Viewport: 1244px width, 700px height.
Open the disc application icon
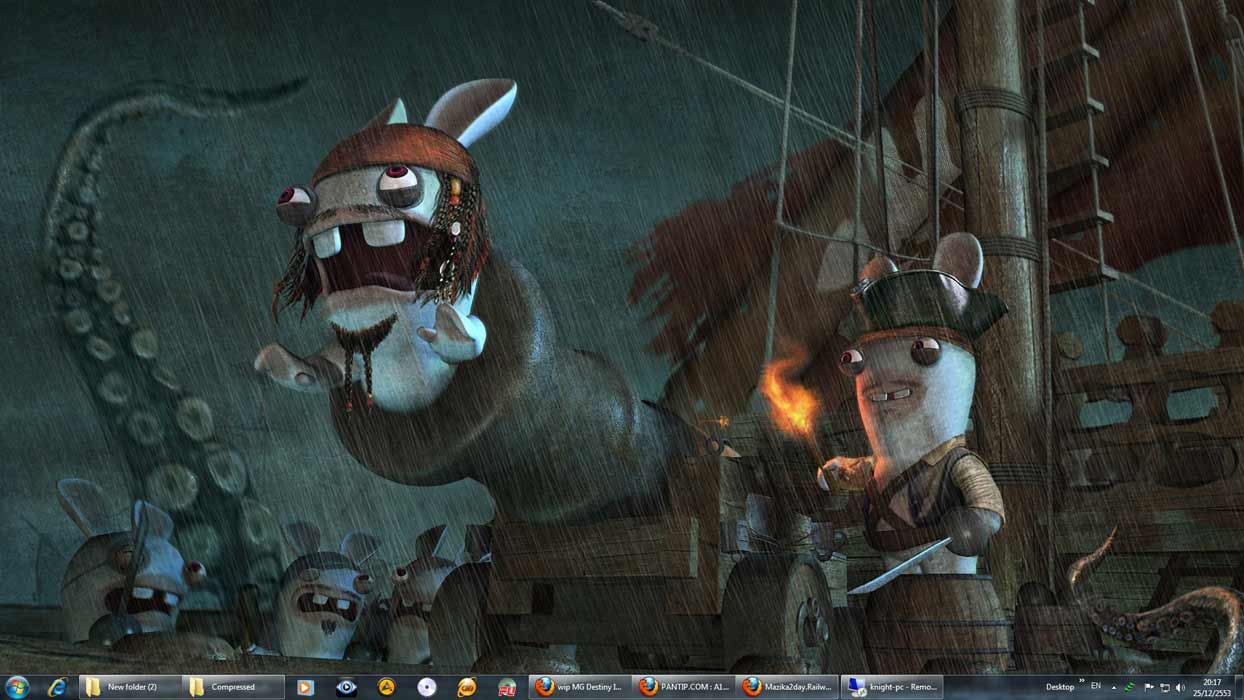click(x=427, y=687)
